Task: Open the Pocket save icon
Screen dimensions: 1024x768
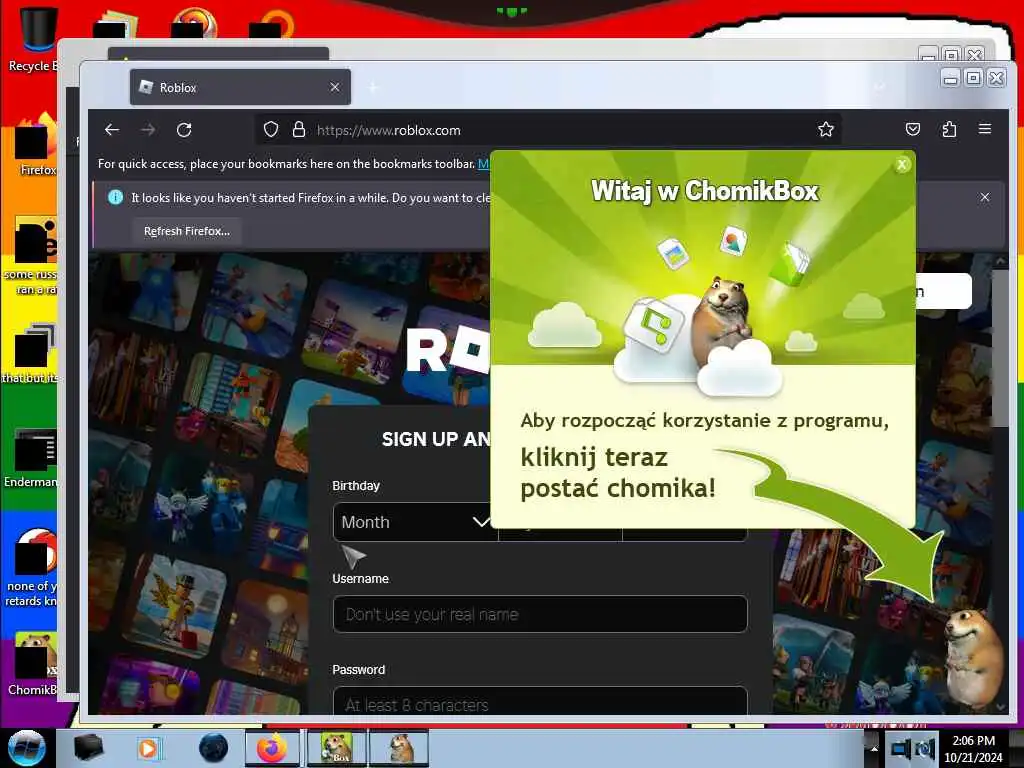Action: pos(913,129)
